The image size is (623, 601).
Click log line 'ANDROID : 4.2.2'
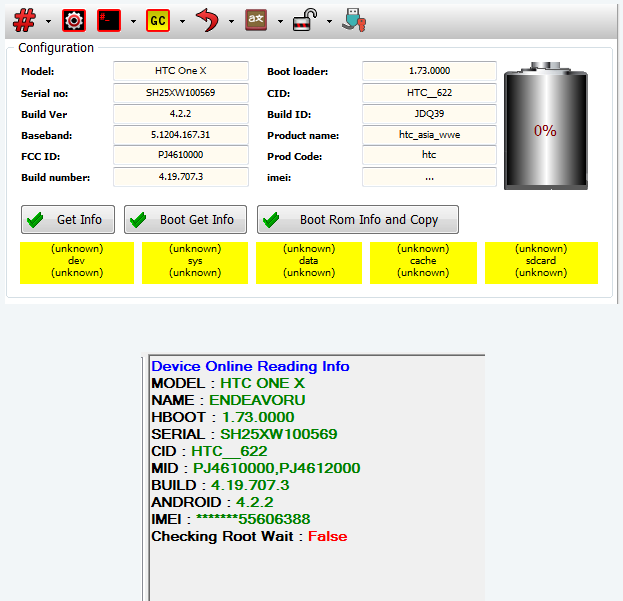coord(213,503)
